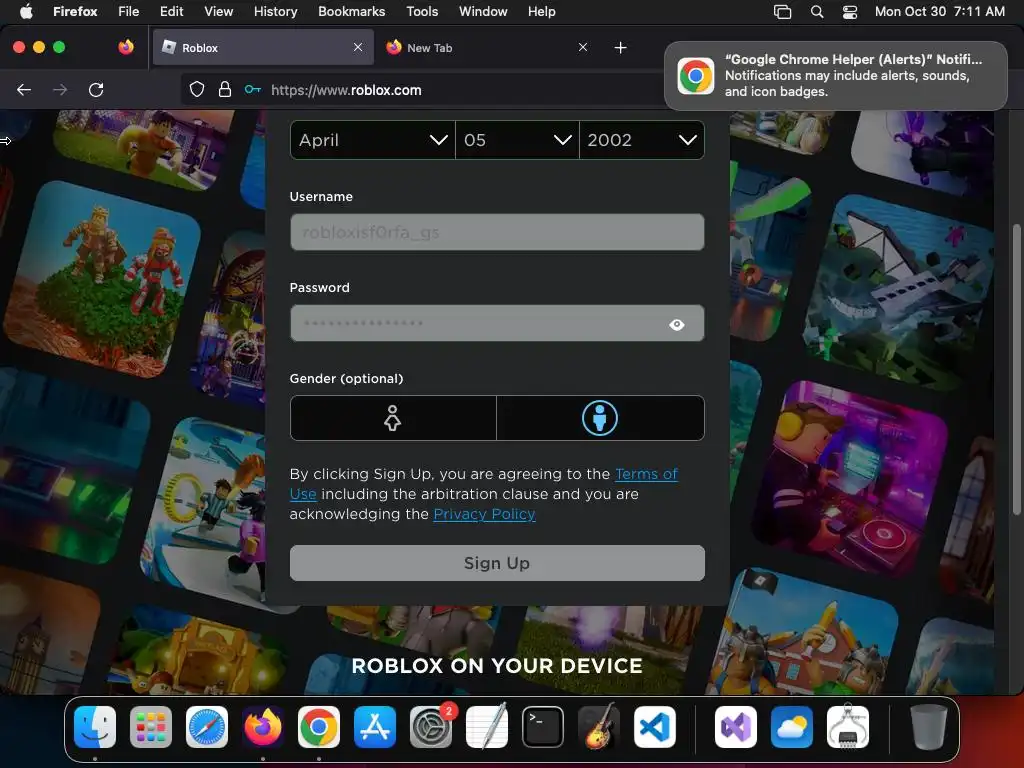This screenshot has height=768, width=1024.
Task: Open GarageBand from the dock
Action: 599,727
